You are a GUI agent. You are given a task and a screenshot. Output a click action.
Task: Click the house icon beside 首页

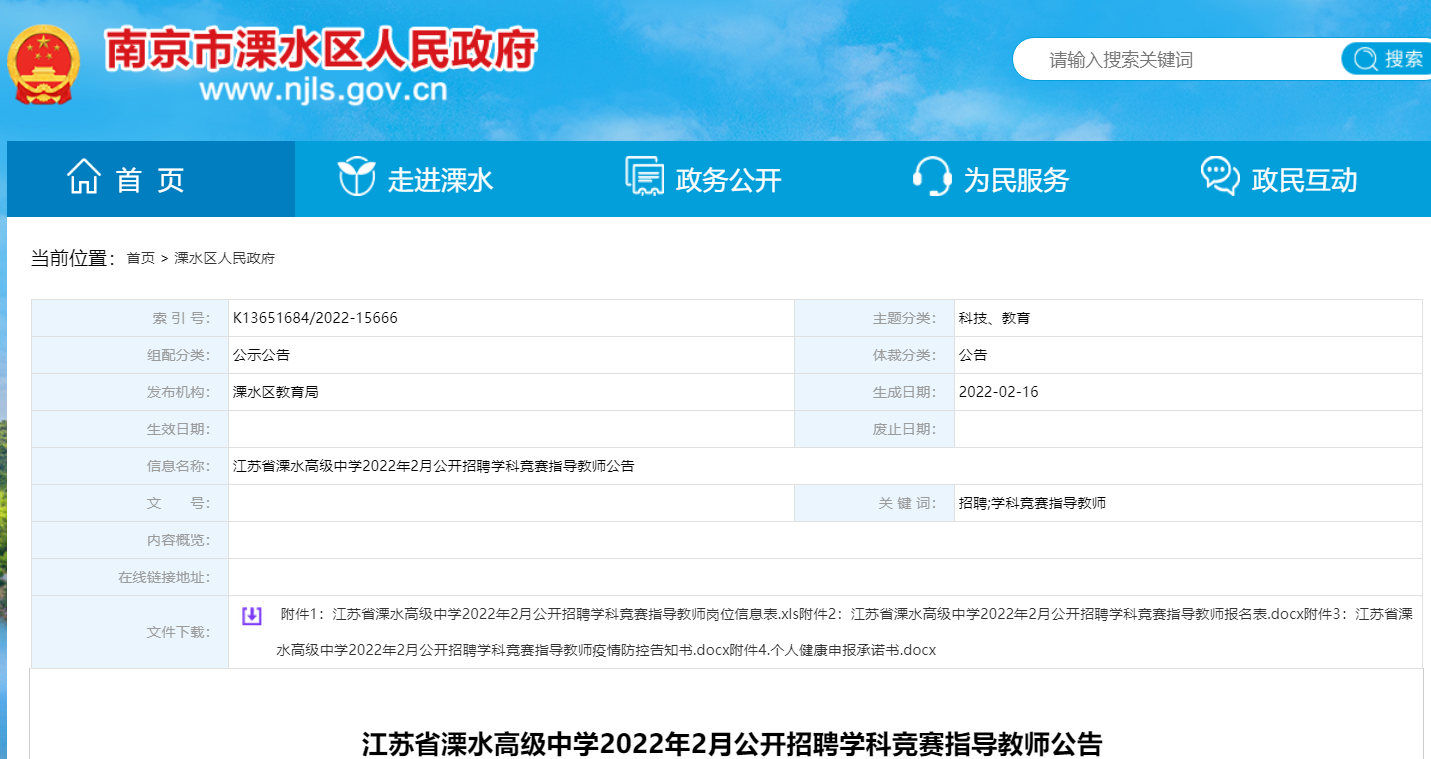pyautogui.click(x=84, y=178)
